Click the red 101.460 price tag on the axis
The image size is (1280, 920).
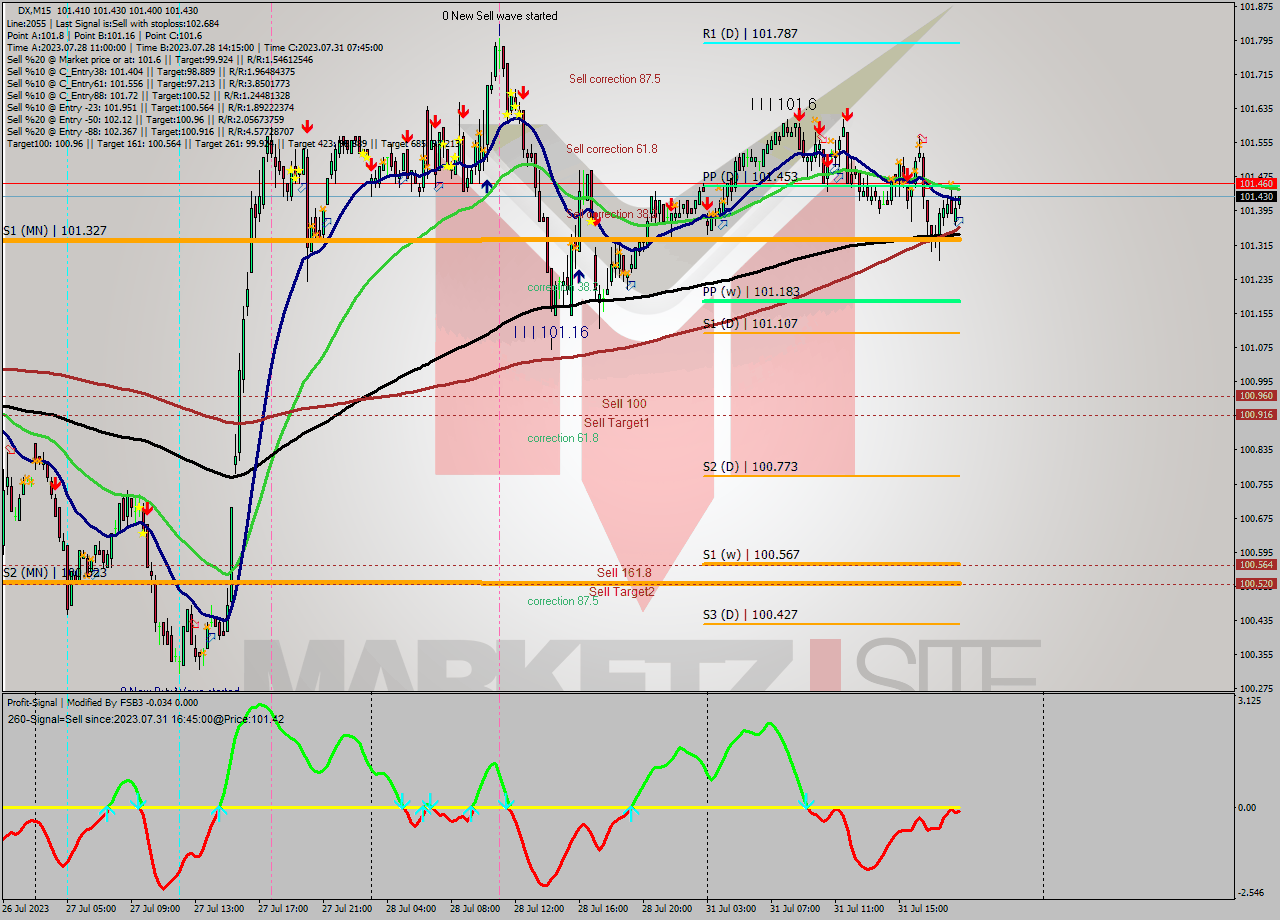coord(1256,184)
